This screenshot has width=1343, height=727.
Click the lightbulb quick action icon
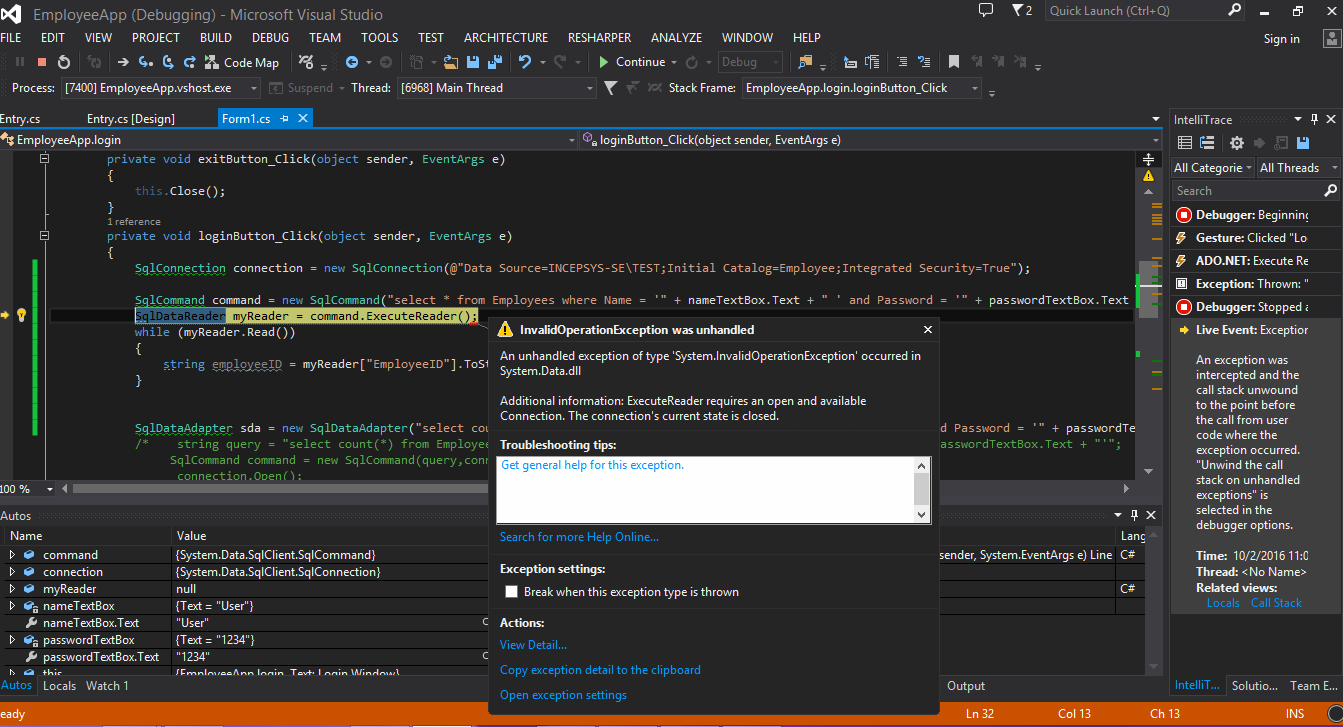[x=22, y=315]
